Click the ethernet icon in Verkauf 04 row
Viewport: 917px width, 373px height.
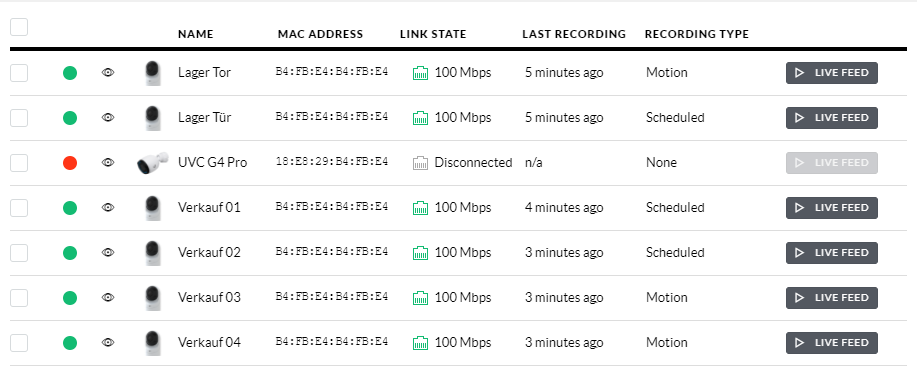420,343
